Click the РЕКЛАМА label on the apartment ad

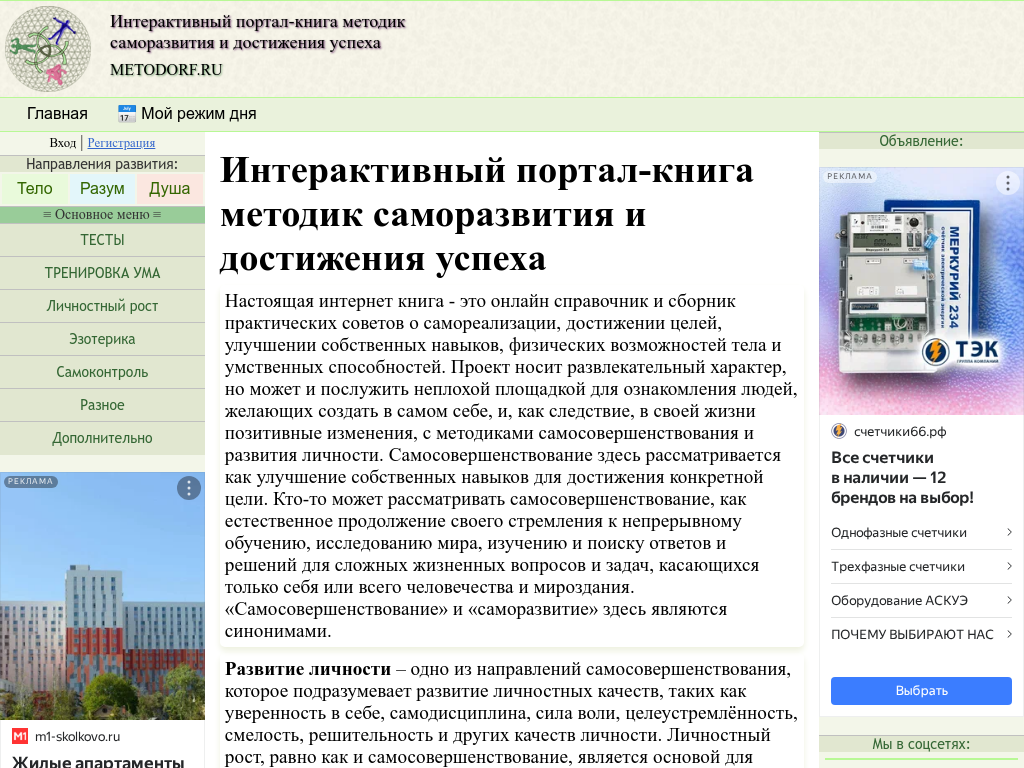coord(30,481)
